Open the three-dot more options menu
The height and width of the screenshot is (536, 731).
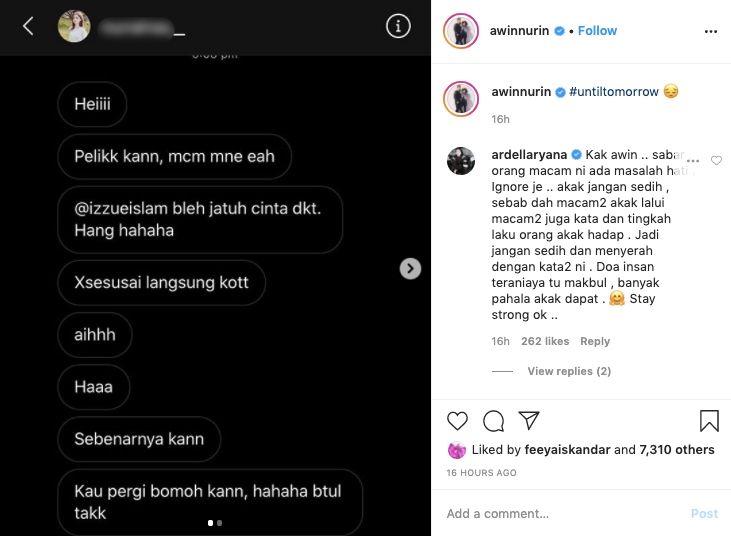pos(710,31)
